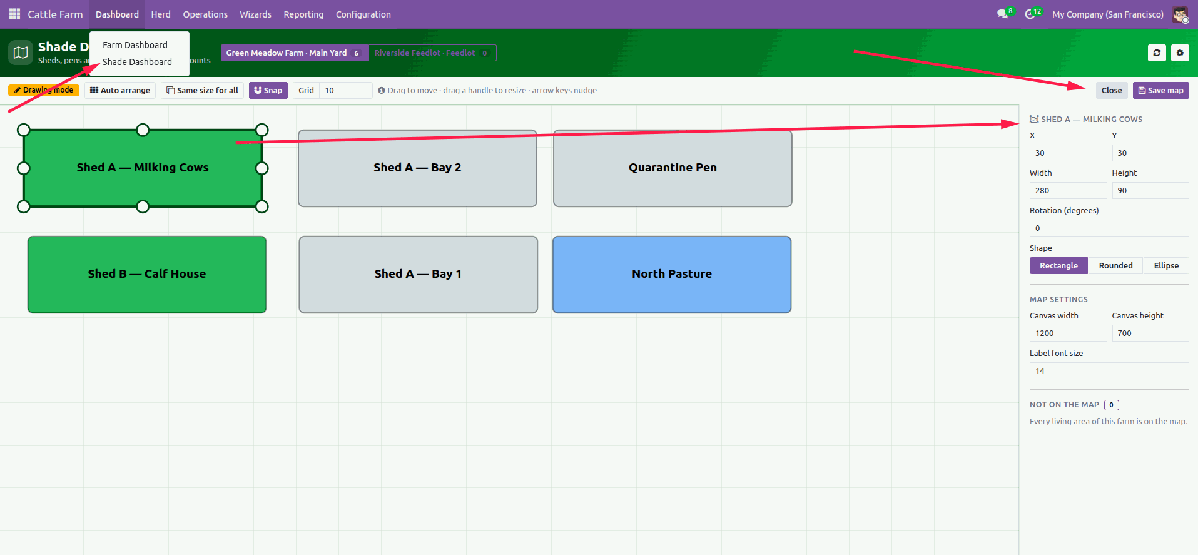Switch to Green Meadow Farm - Main Yard tab
The height and width of the screenshot is (555, 1198).
coord(295,53)
